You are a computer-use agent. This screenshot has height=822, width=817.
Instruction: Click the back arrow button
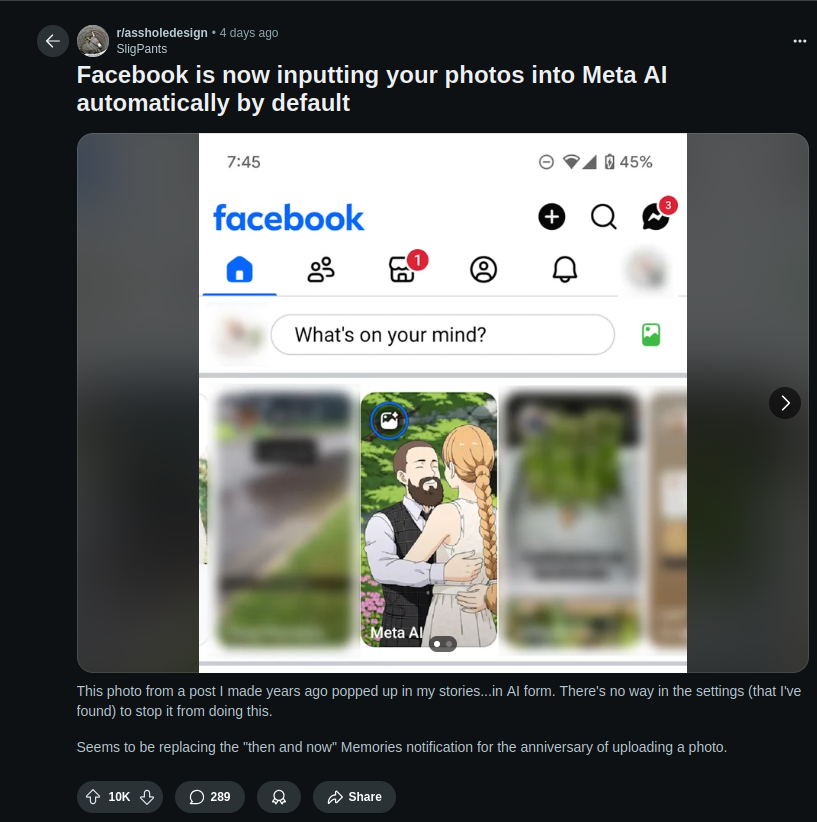53,41
